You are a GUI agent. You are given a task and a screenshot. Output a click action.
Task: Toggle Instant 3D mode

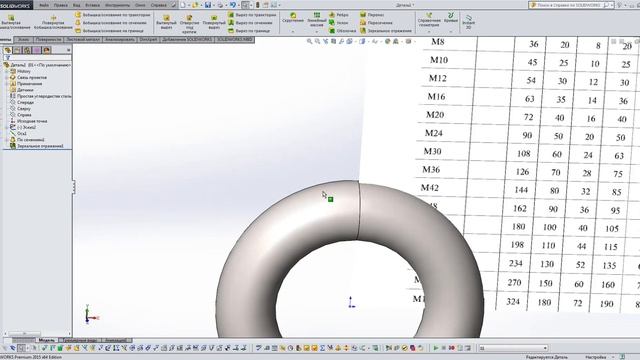click(x=468, y=22)
